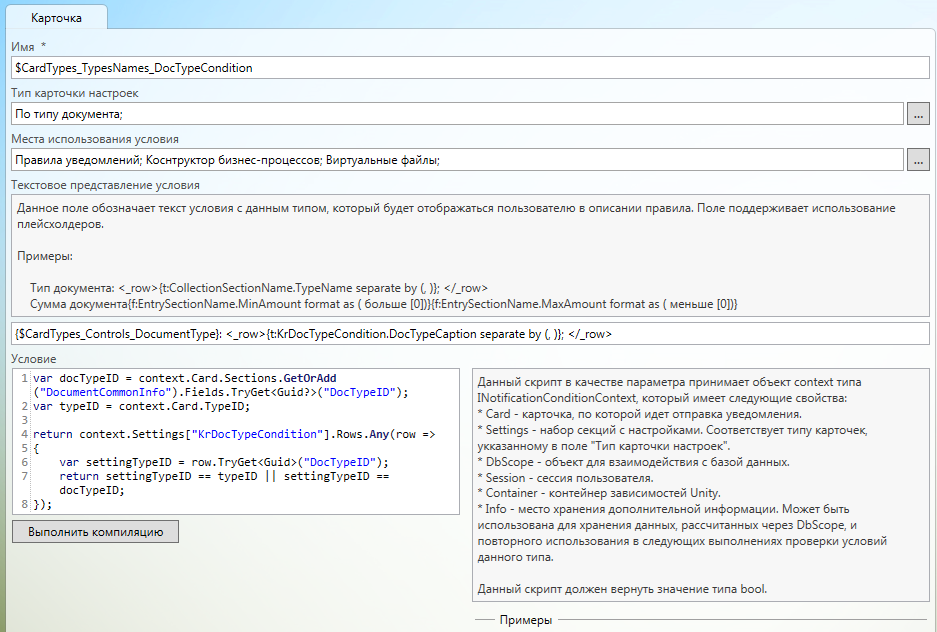Click 'Конструктор бизнес-процессов' entry in usage field
This screenshot has height=632, width=937.
pos(235,159)
